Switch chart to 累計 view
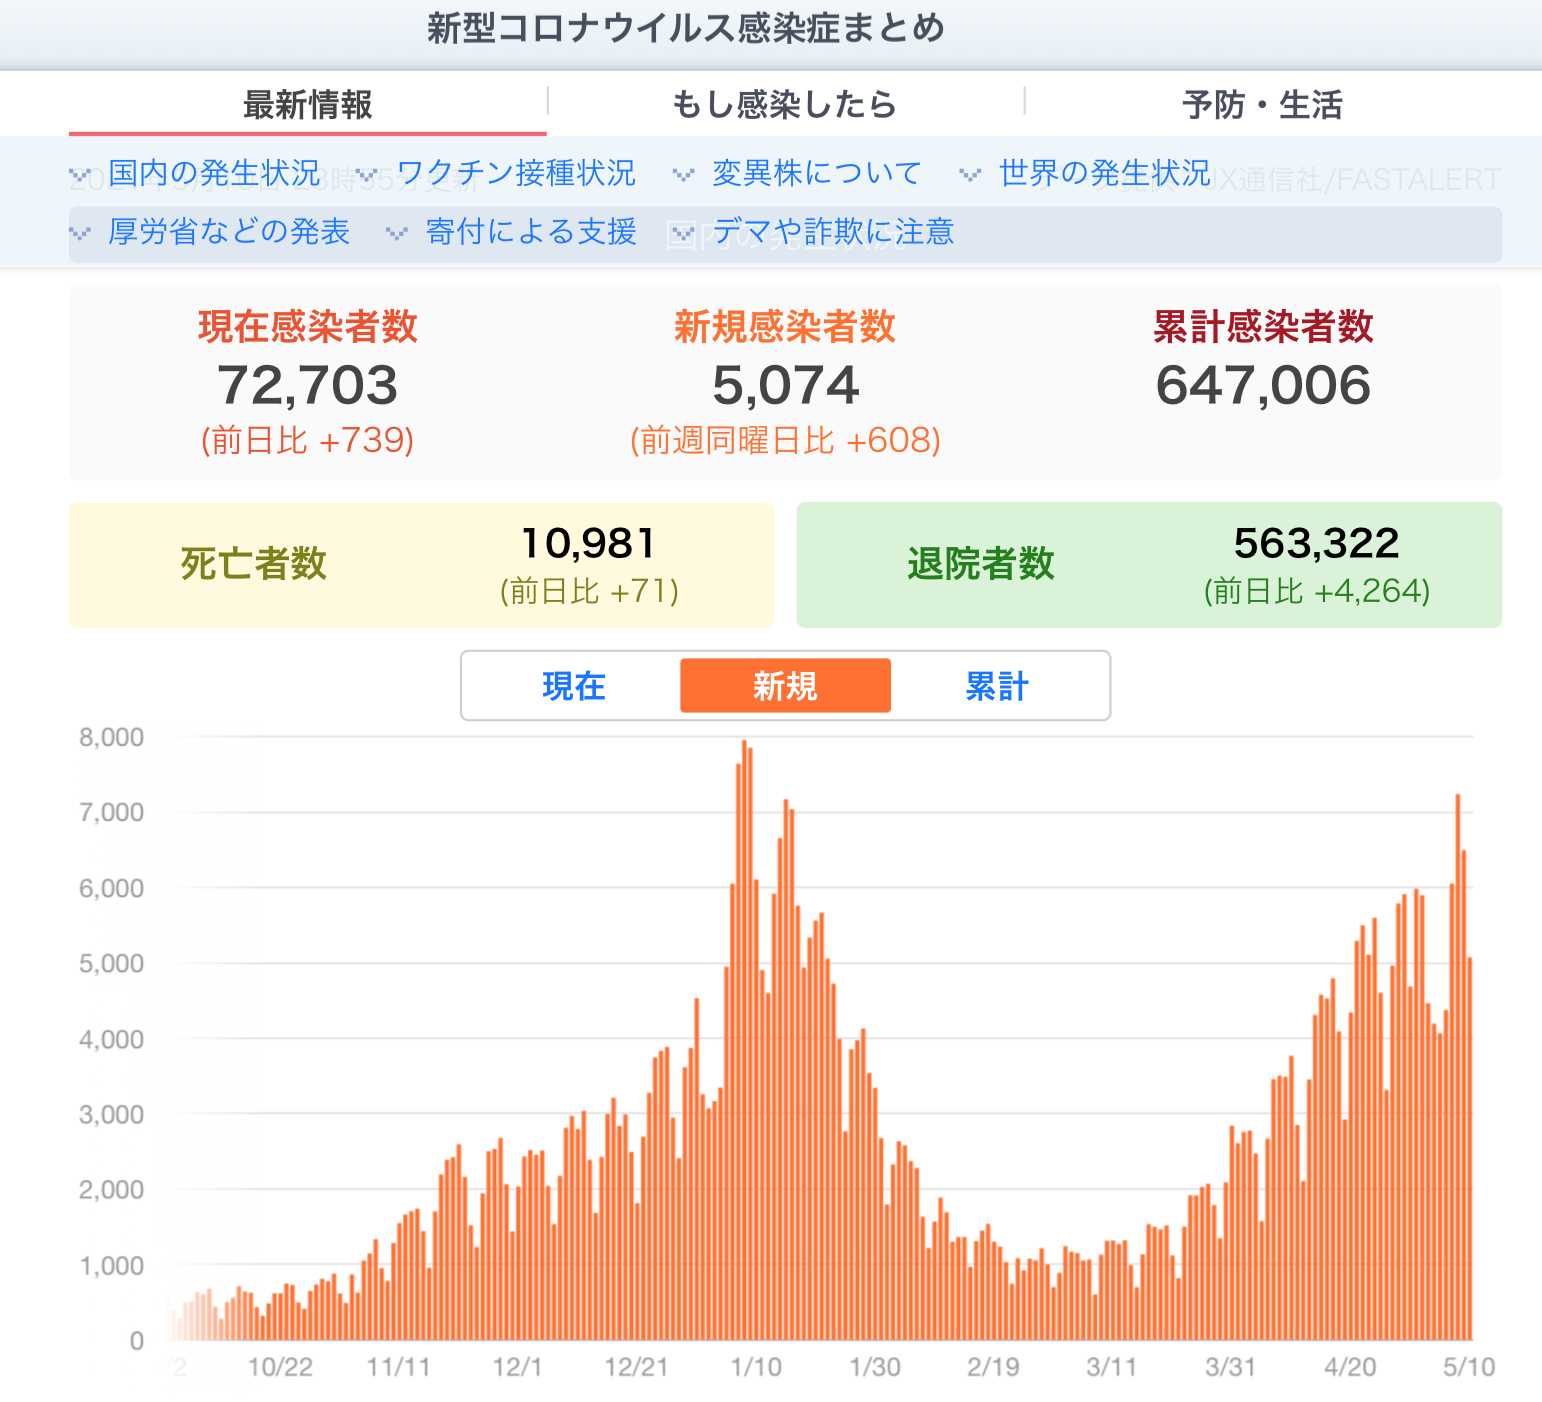 pyautogui.click(x=996, y=686)
